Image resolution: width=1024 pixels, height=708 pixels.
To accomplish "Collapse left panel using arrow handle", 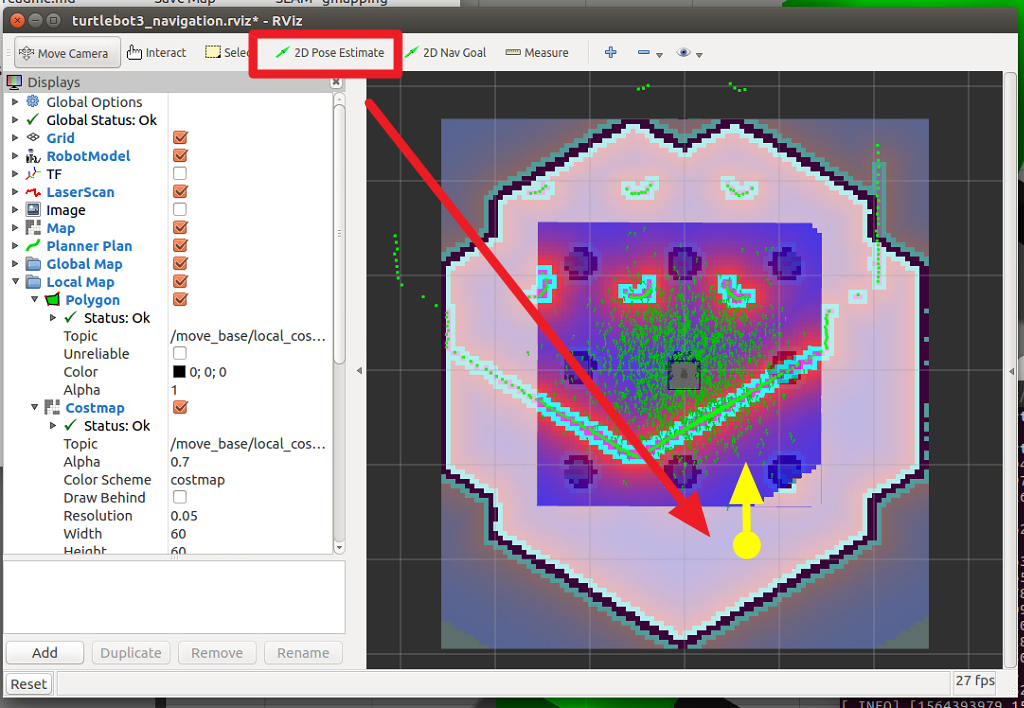I will [x=359, y=370].
